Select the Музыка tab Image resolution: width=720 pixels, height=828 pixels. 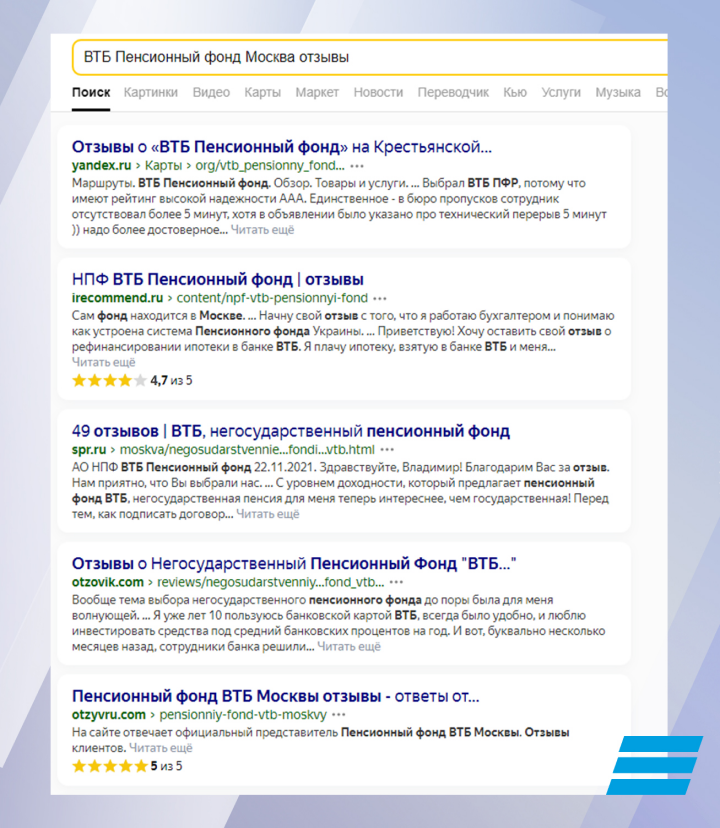point(618,92)
